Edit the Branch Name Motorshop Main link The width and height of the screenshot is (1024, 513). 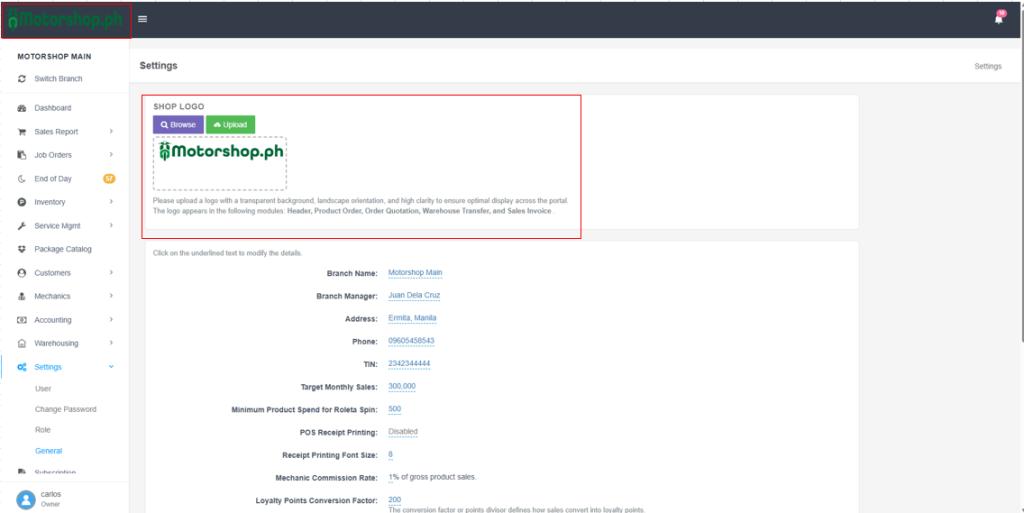click(x=415, y=273)
